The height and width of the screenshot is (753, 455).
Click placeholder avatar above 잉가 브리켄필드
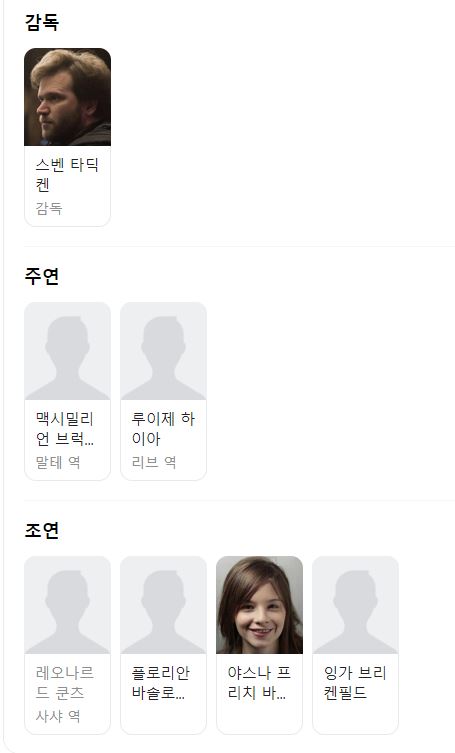coord(356,605)
